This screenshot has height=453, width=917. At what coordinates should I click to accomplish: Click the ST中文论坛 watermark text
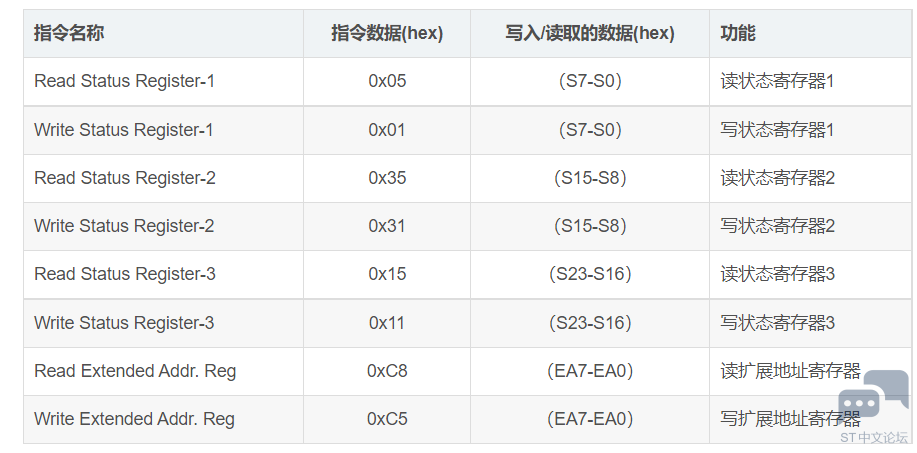coord(874,437)
